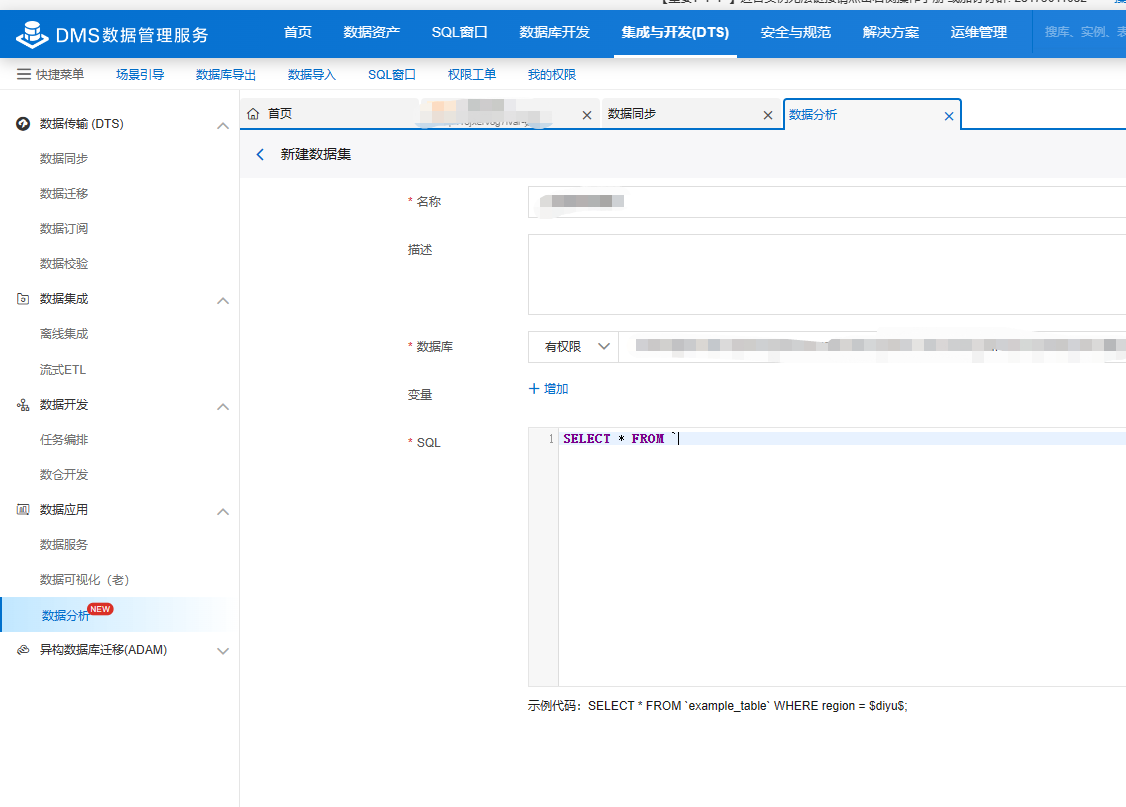Open the 数据库开发 top menu
1126x807 pixels.
[x=554, y=32]
